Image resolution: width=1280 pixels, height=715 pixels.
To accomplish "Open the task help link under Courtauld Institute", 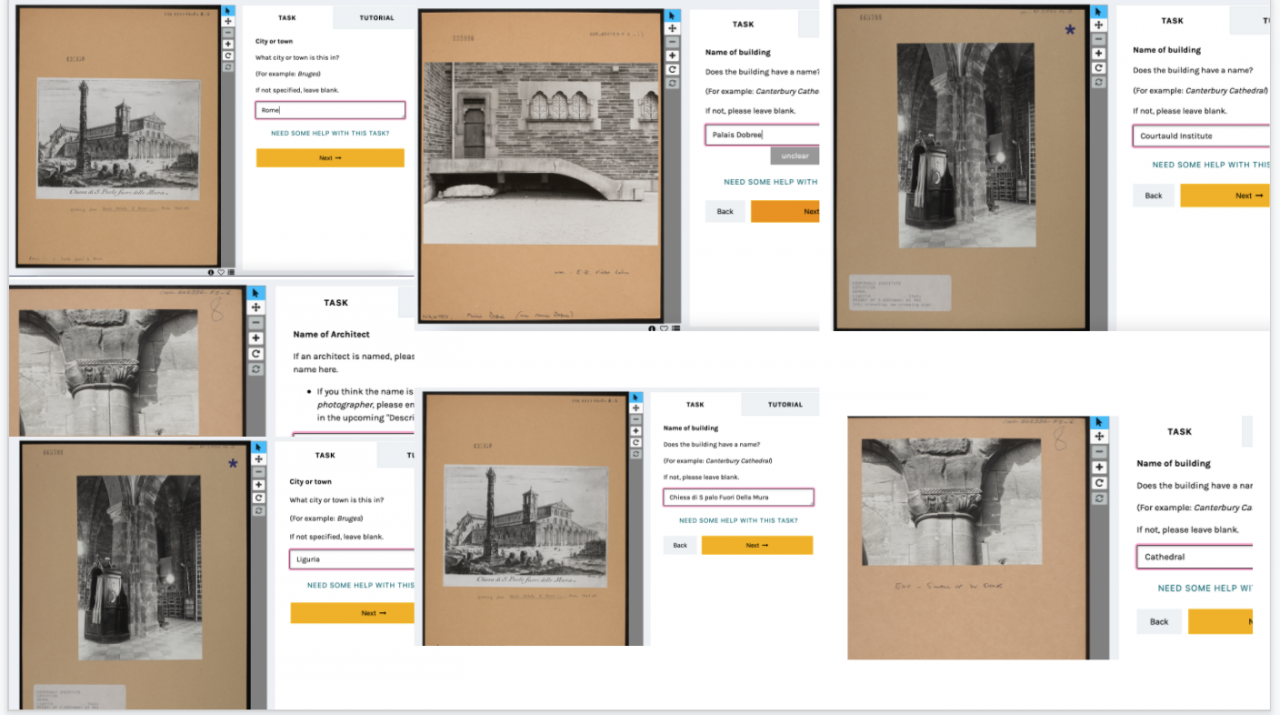I will [1211, 165].
